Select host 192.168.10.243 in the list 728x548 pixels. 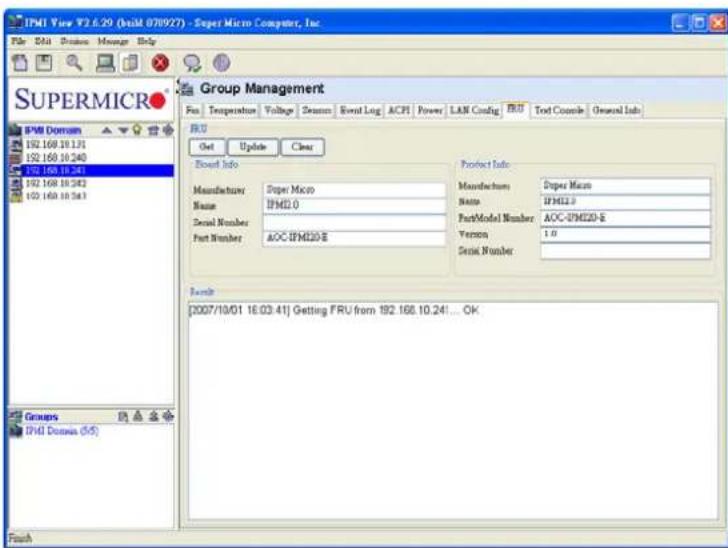pos(91,196)
